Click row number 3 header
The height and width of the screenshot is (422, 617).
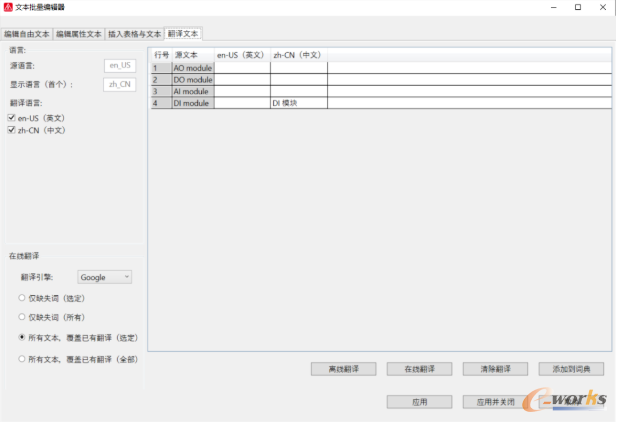161,91
